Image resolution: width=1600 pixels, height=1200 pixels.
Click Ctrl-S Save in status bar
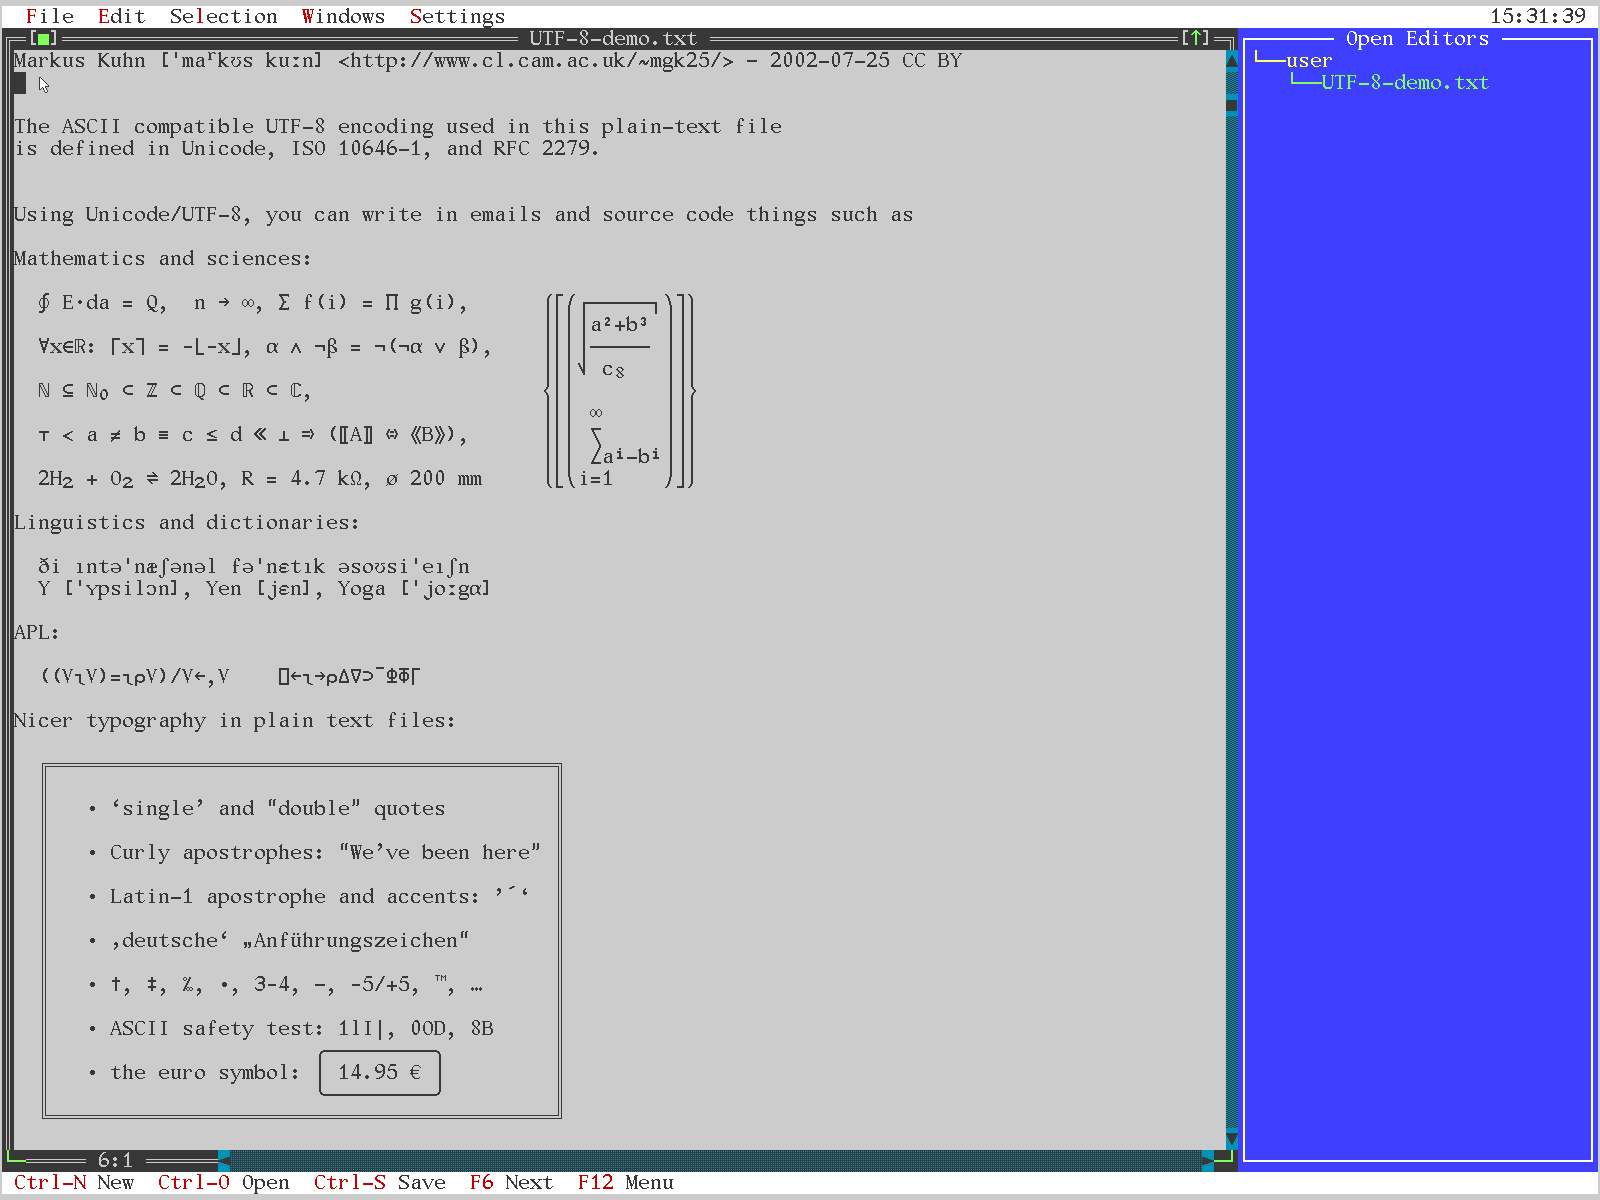[x=380, y=1182]
